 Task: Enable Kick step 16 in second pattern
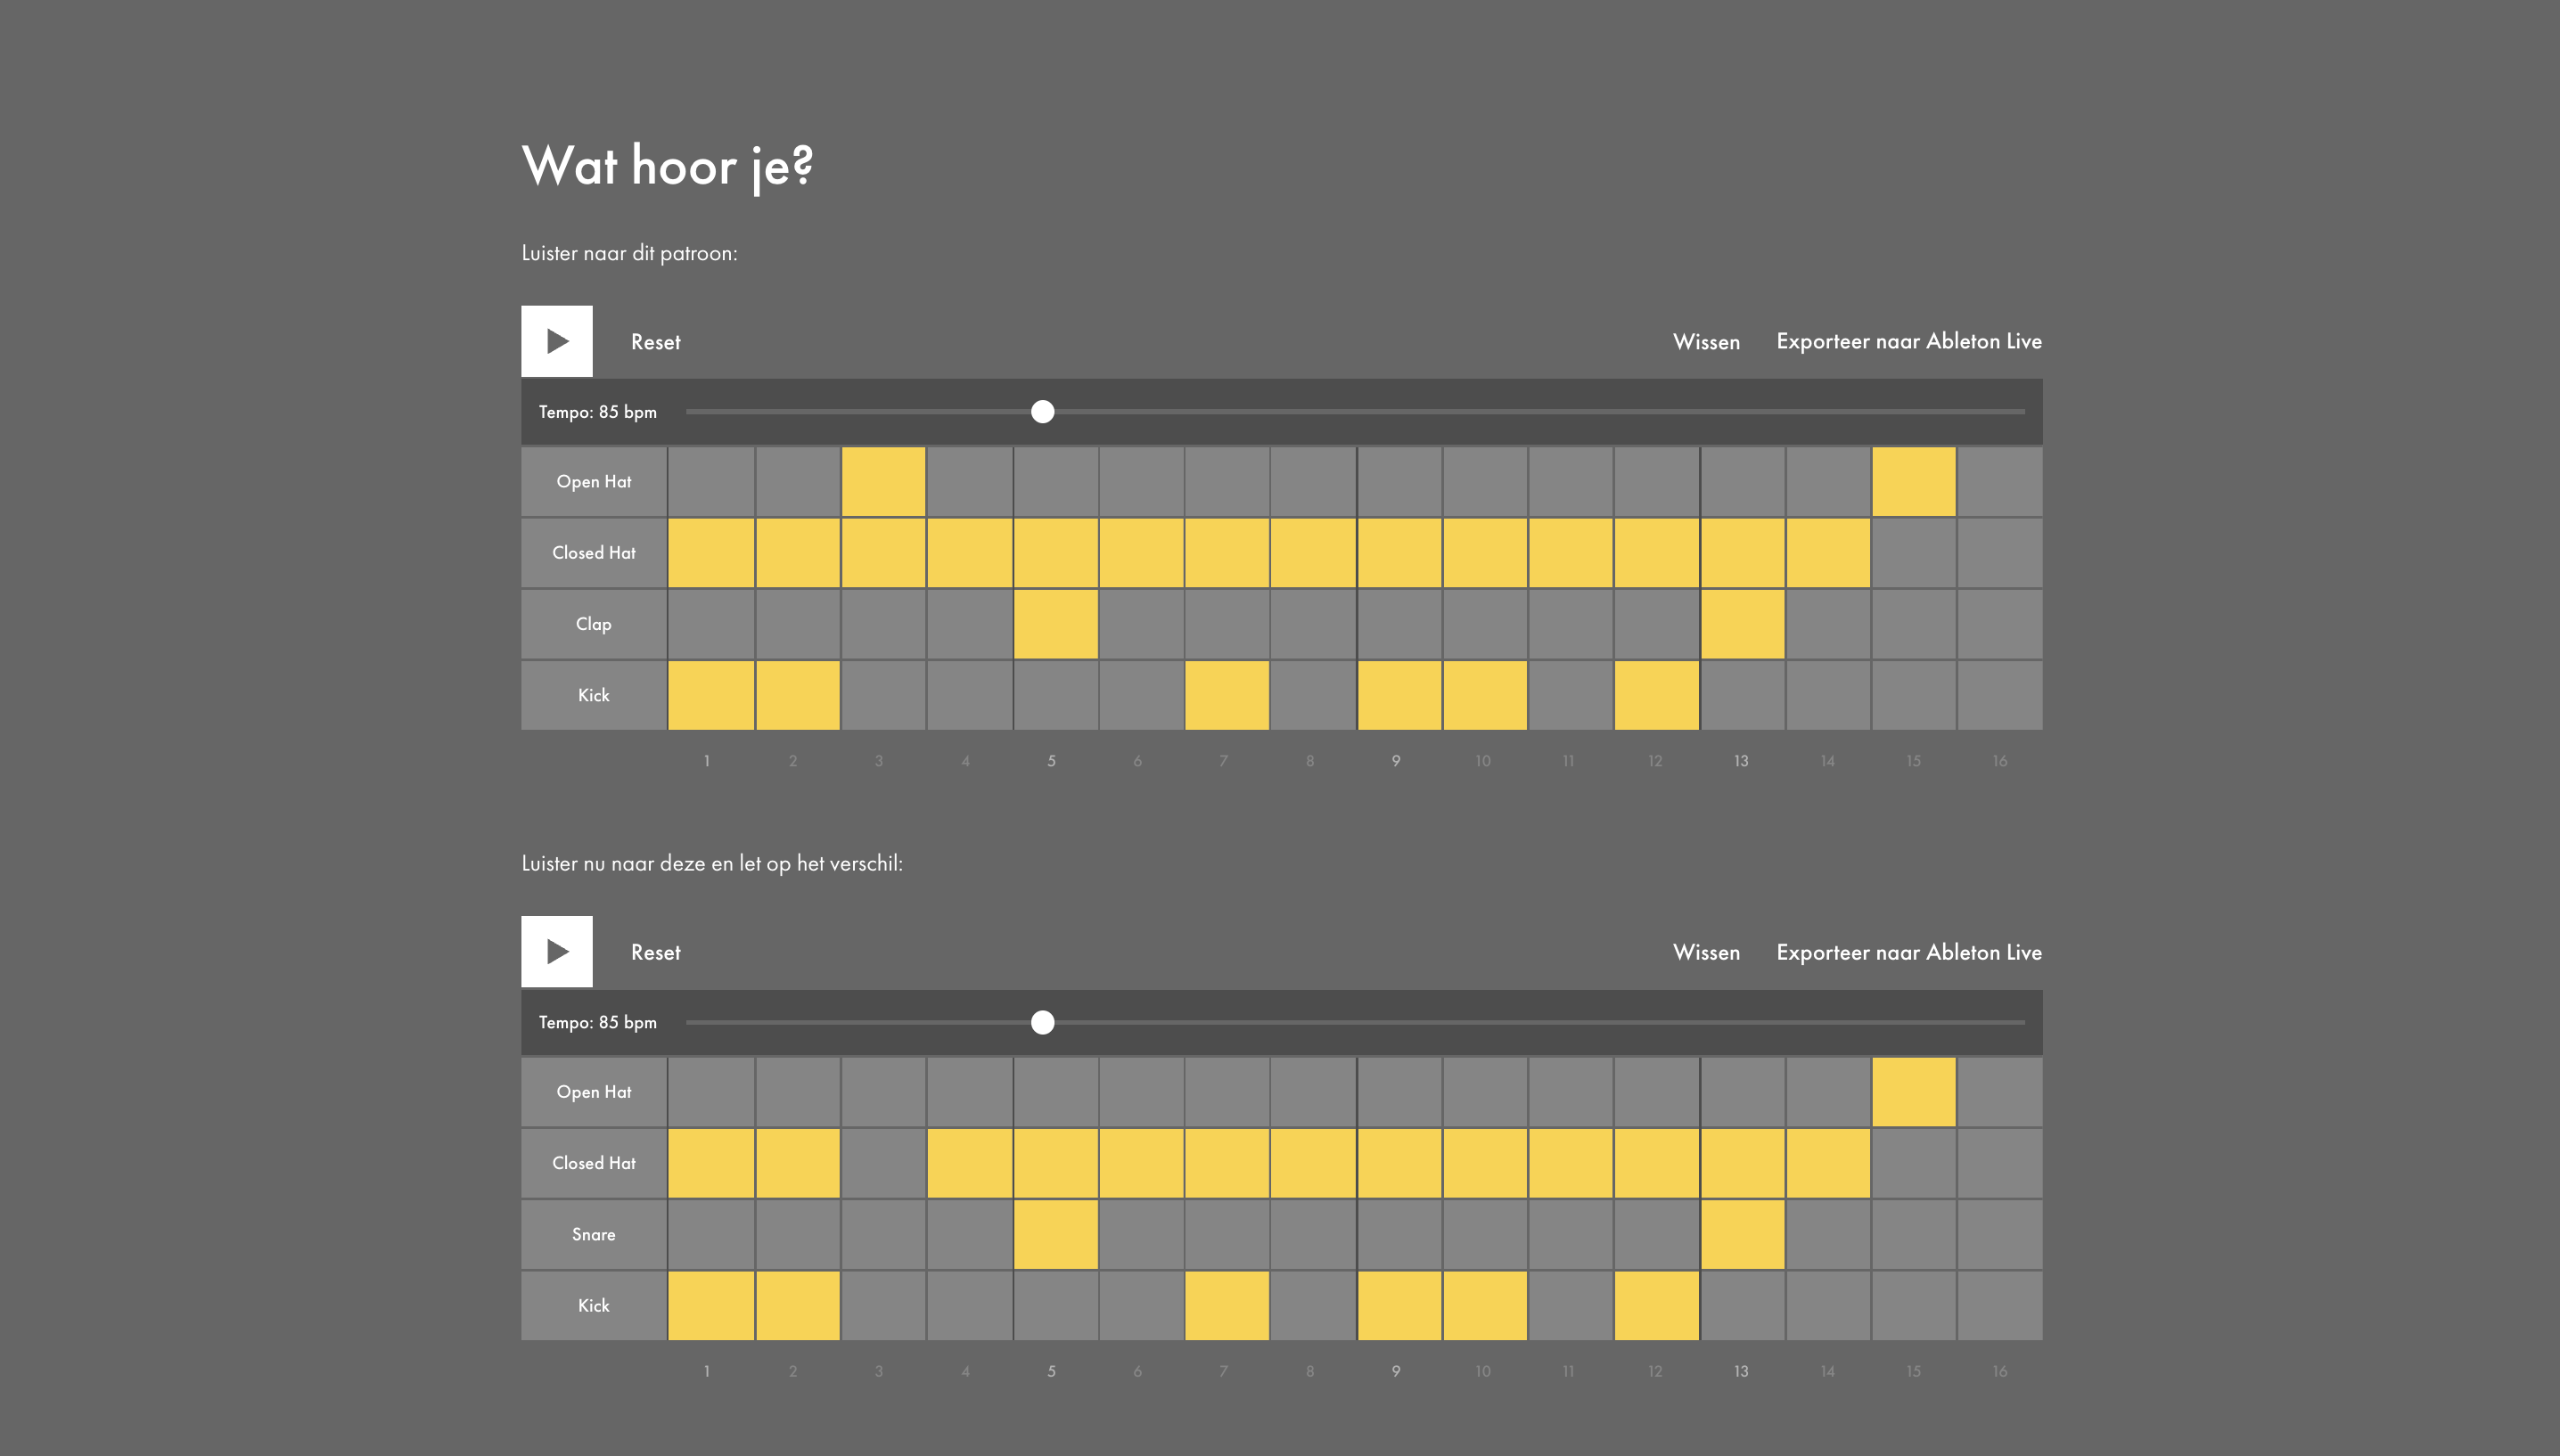(x=1999, y=1305)
